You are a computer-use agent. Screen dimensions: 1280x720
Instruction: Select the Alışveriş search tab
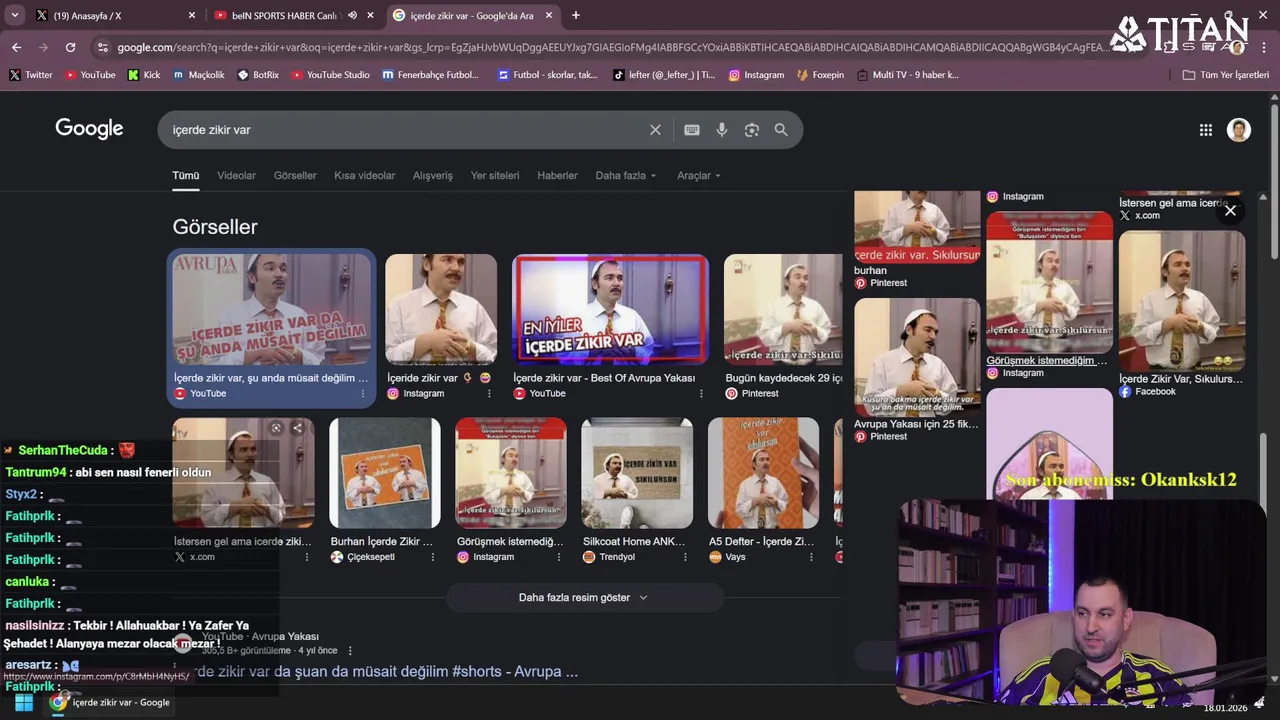[x=433, y=175]
